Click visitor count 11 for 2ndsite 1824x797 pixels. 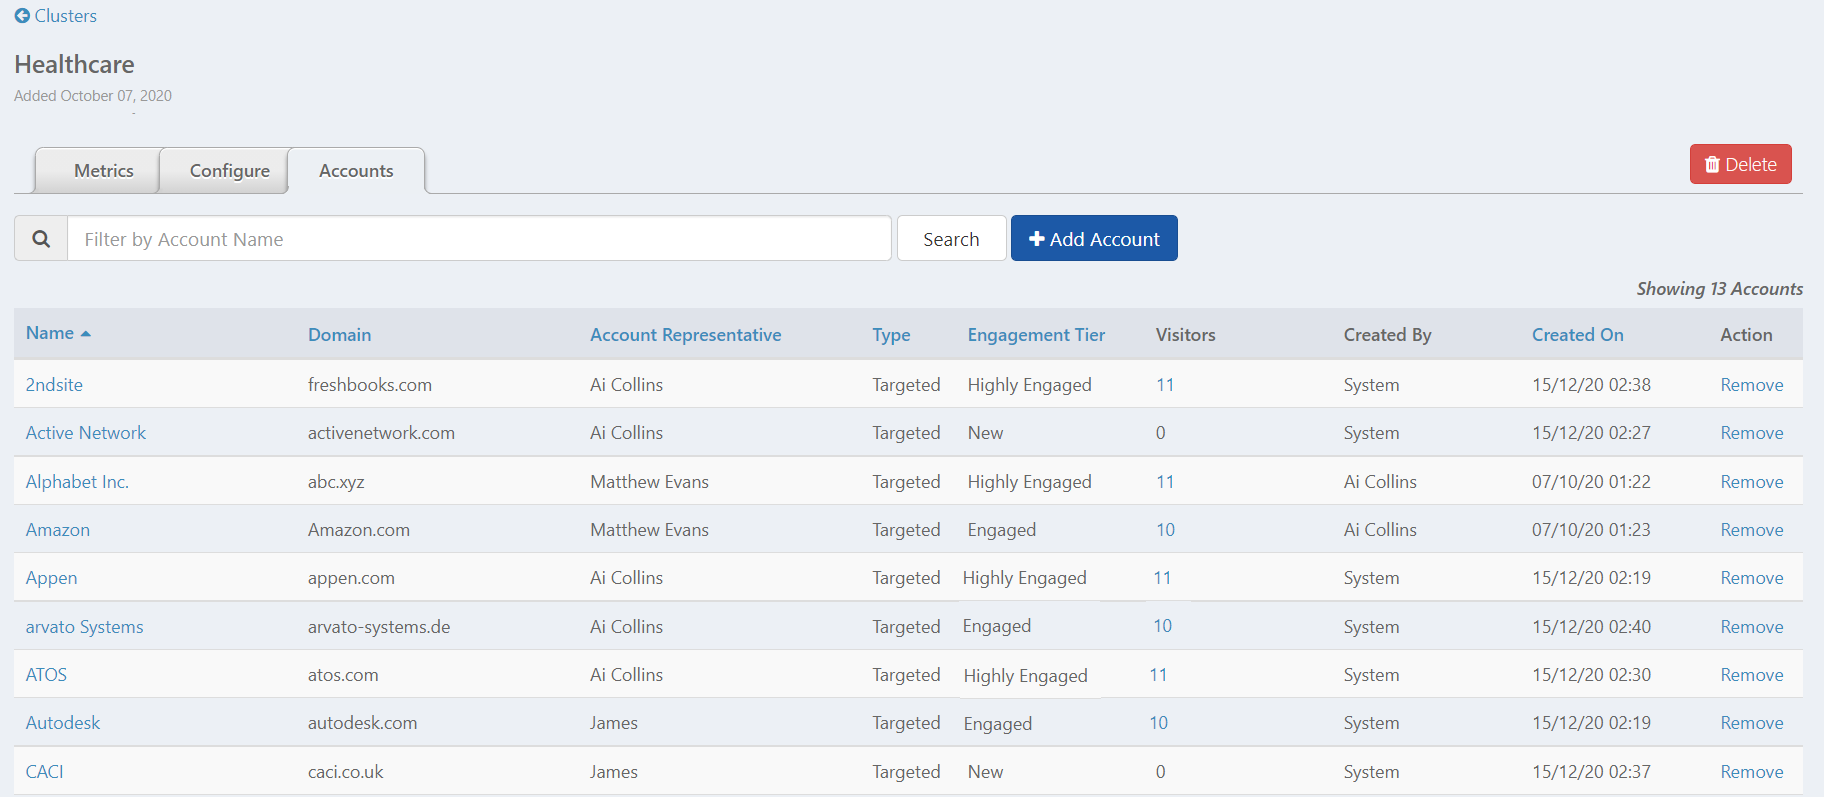(x=1165, y=385)
